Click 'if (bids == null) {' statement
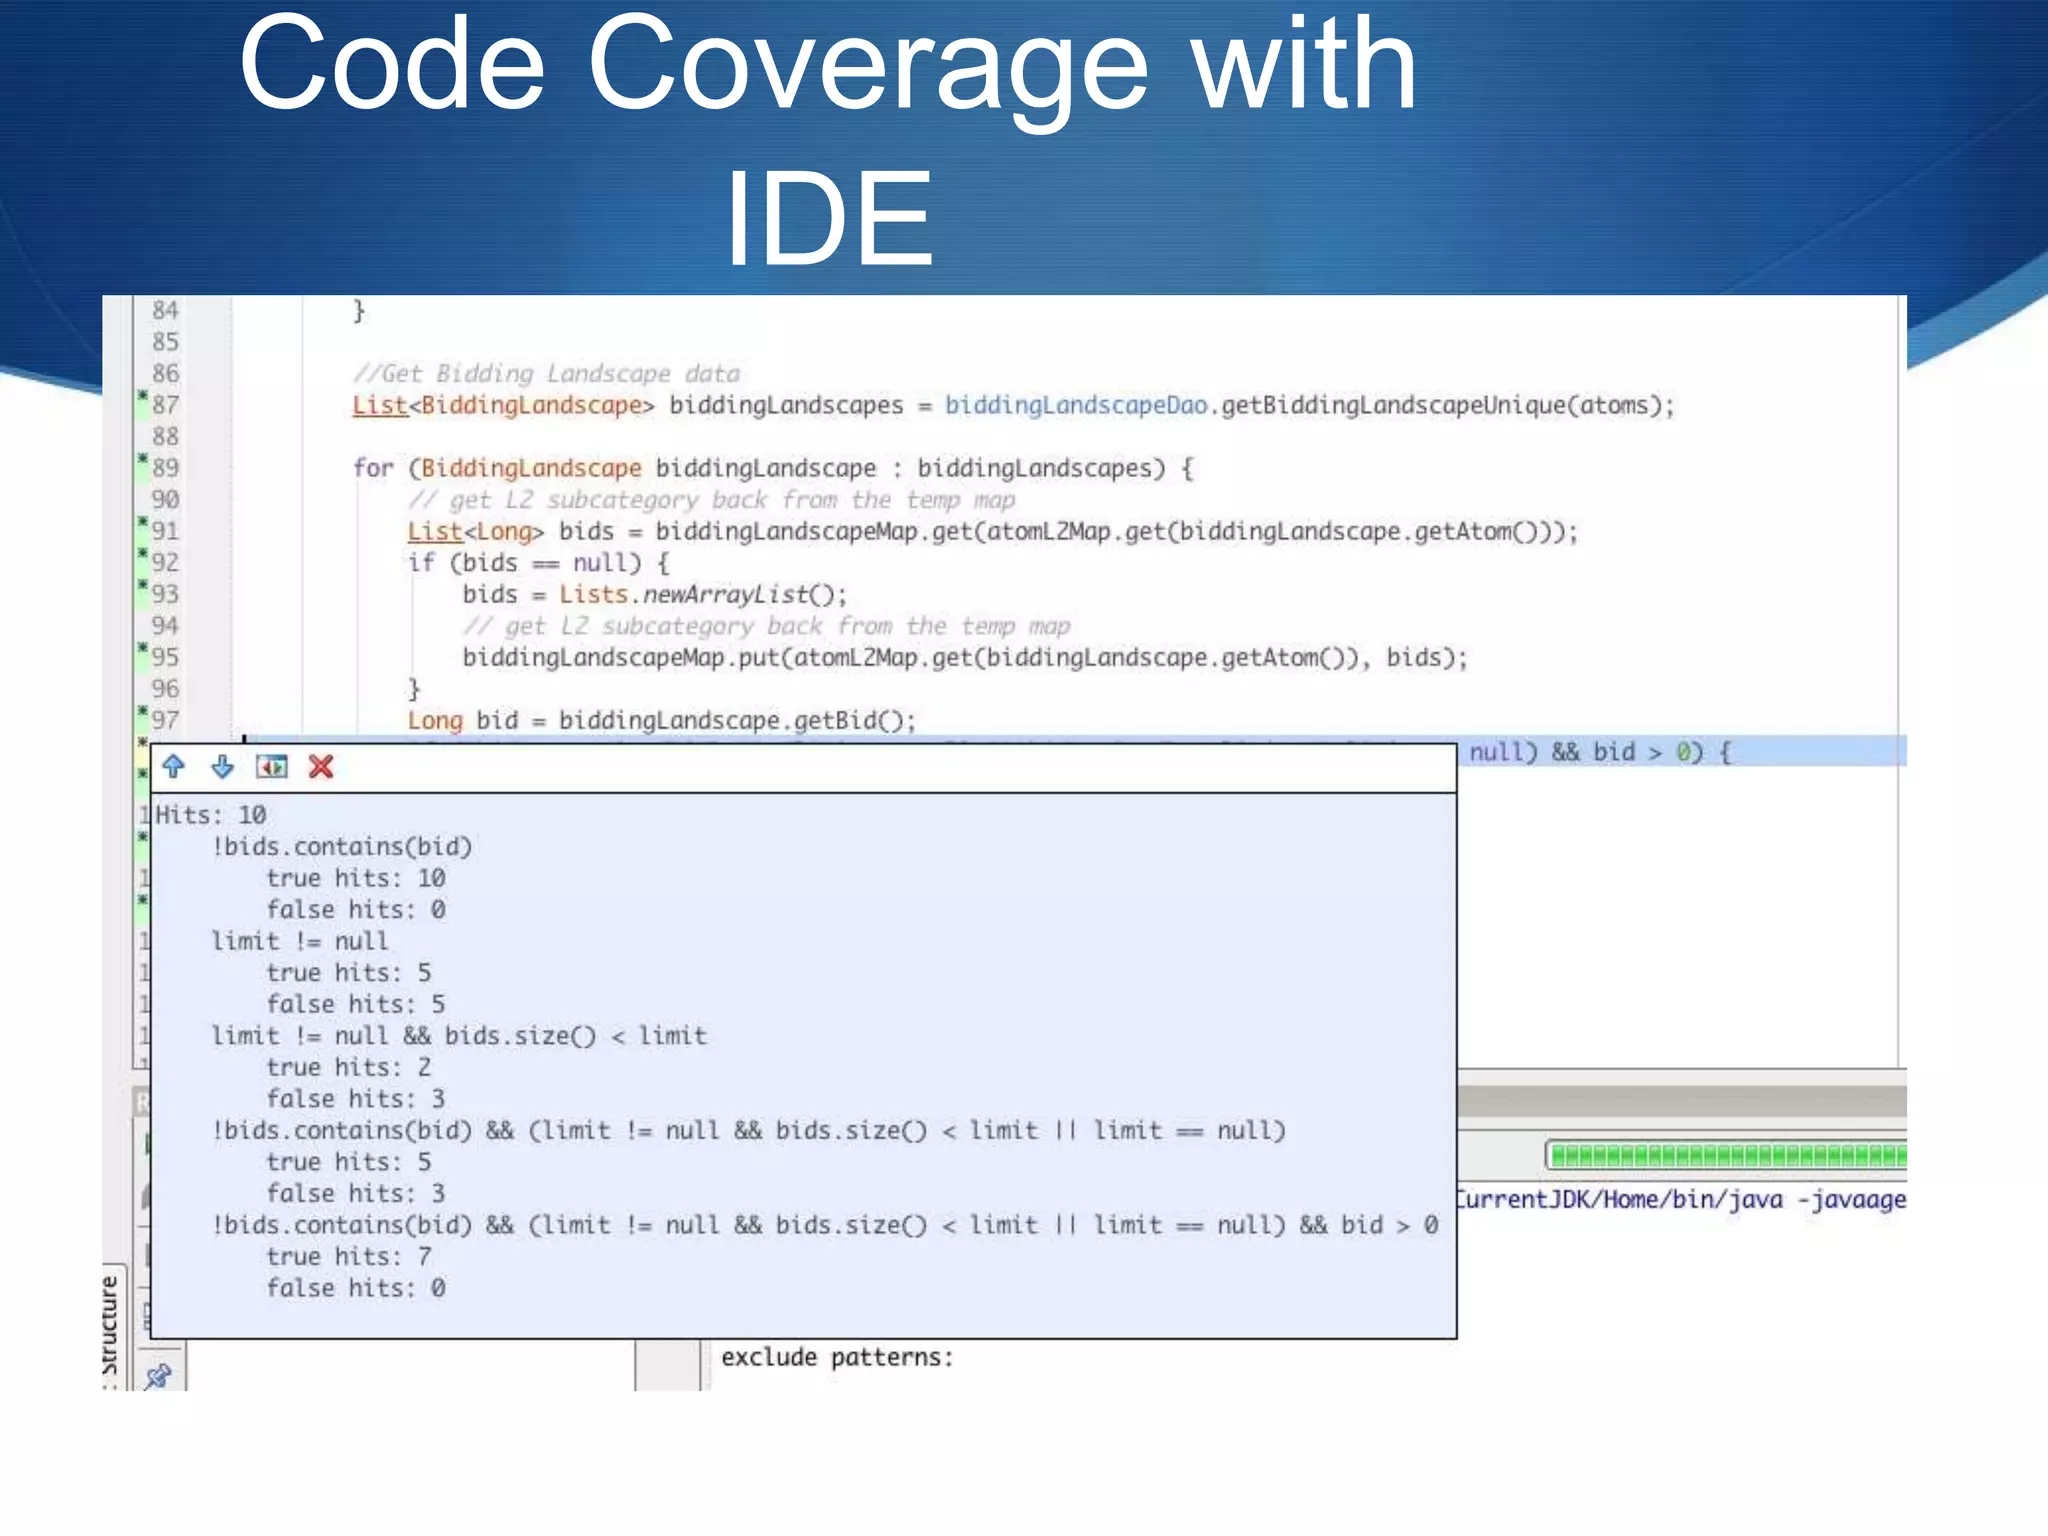The height and width of the screenshot is (1536, 2048). coord(538,562)
